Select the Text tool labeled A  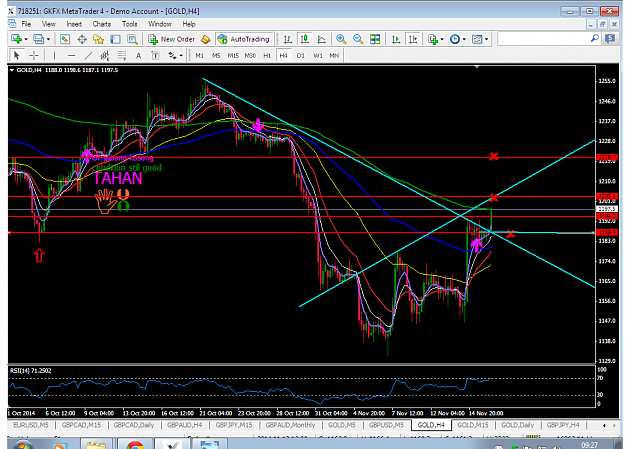[x=138, y=55]
